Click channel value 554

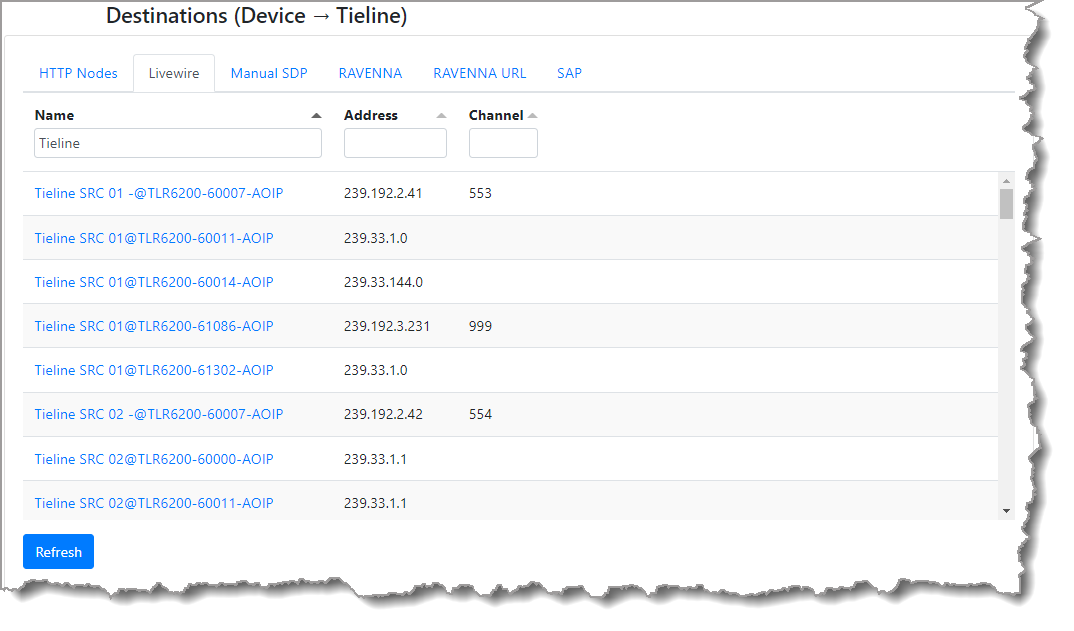click(480, 415)
